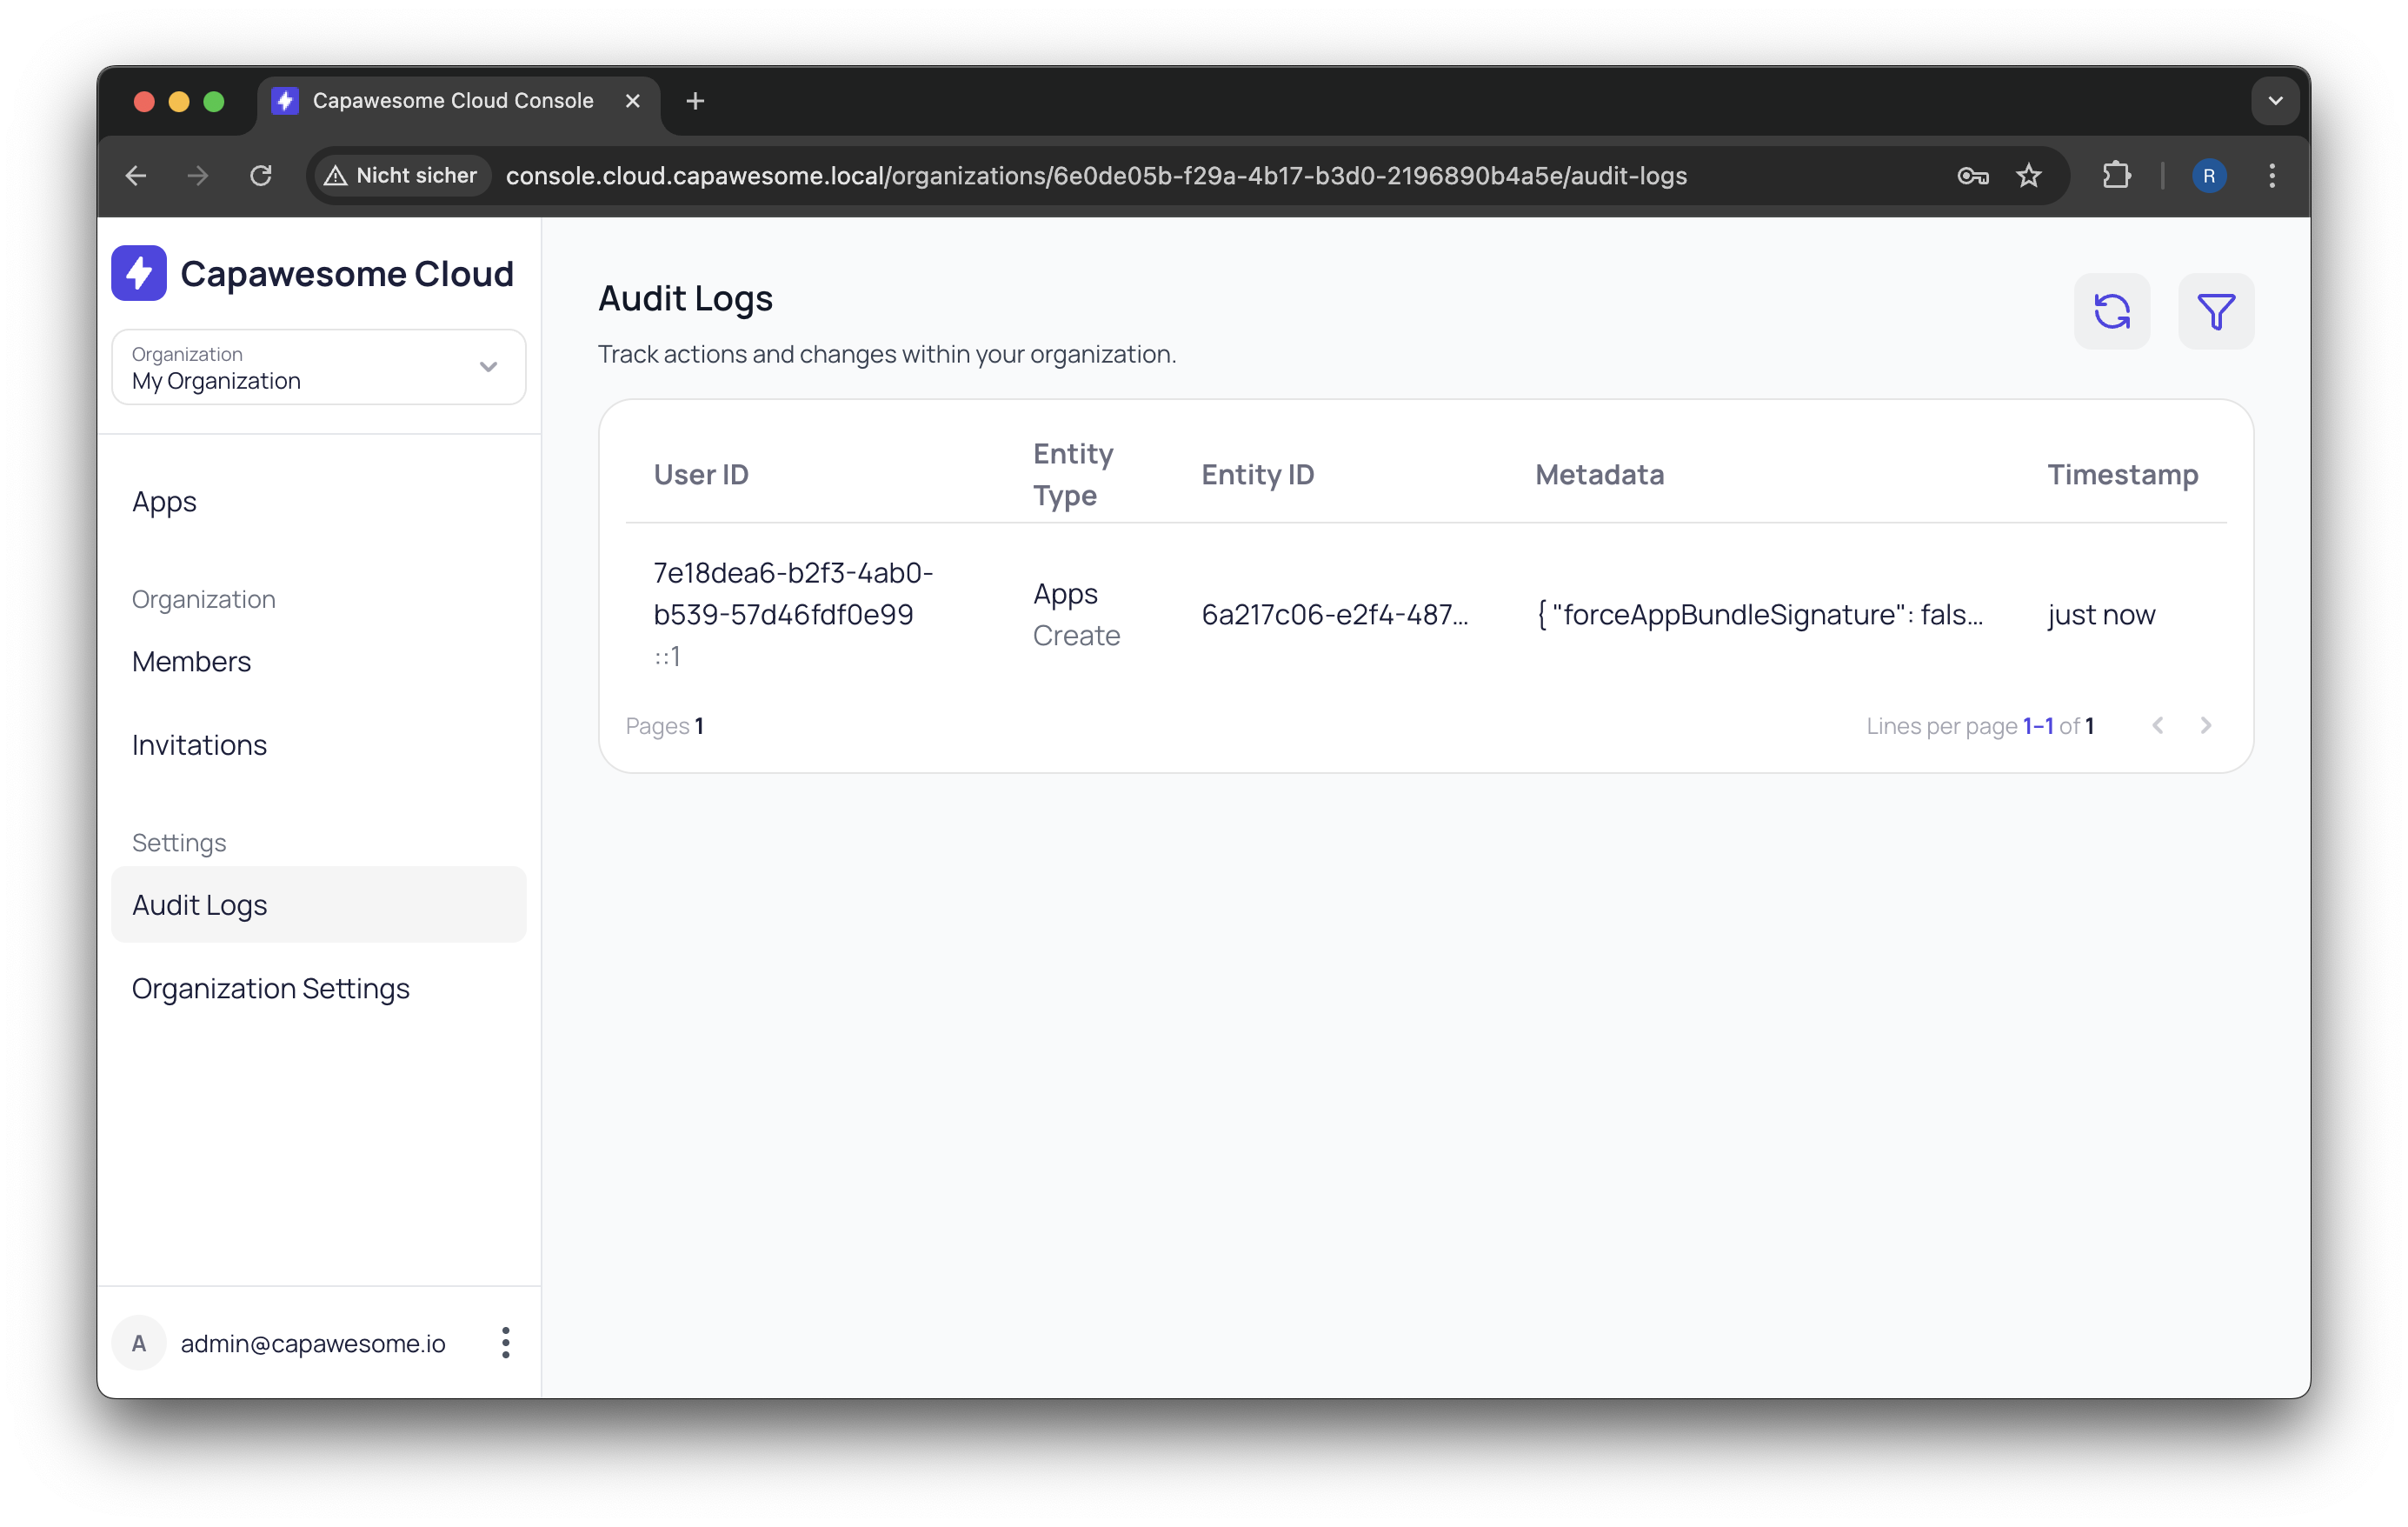This screenshot has width=2408, height=1527.
Task: Select the Capawesome Cloud Console tab
Action: click(x=452, y=100)
